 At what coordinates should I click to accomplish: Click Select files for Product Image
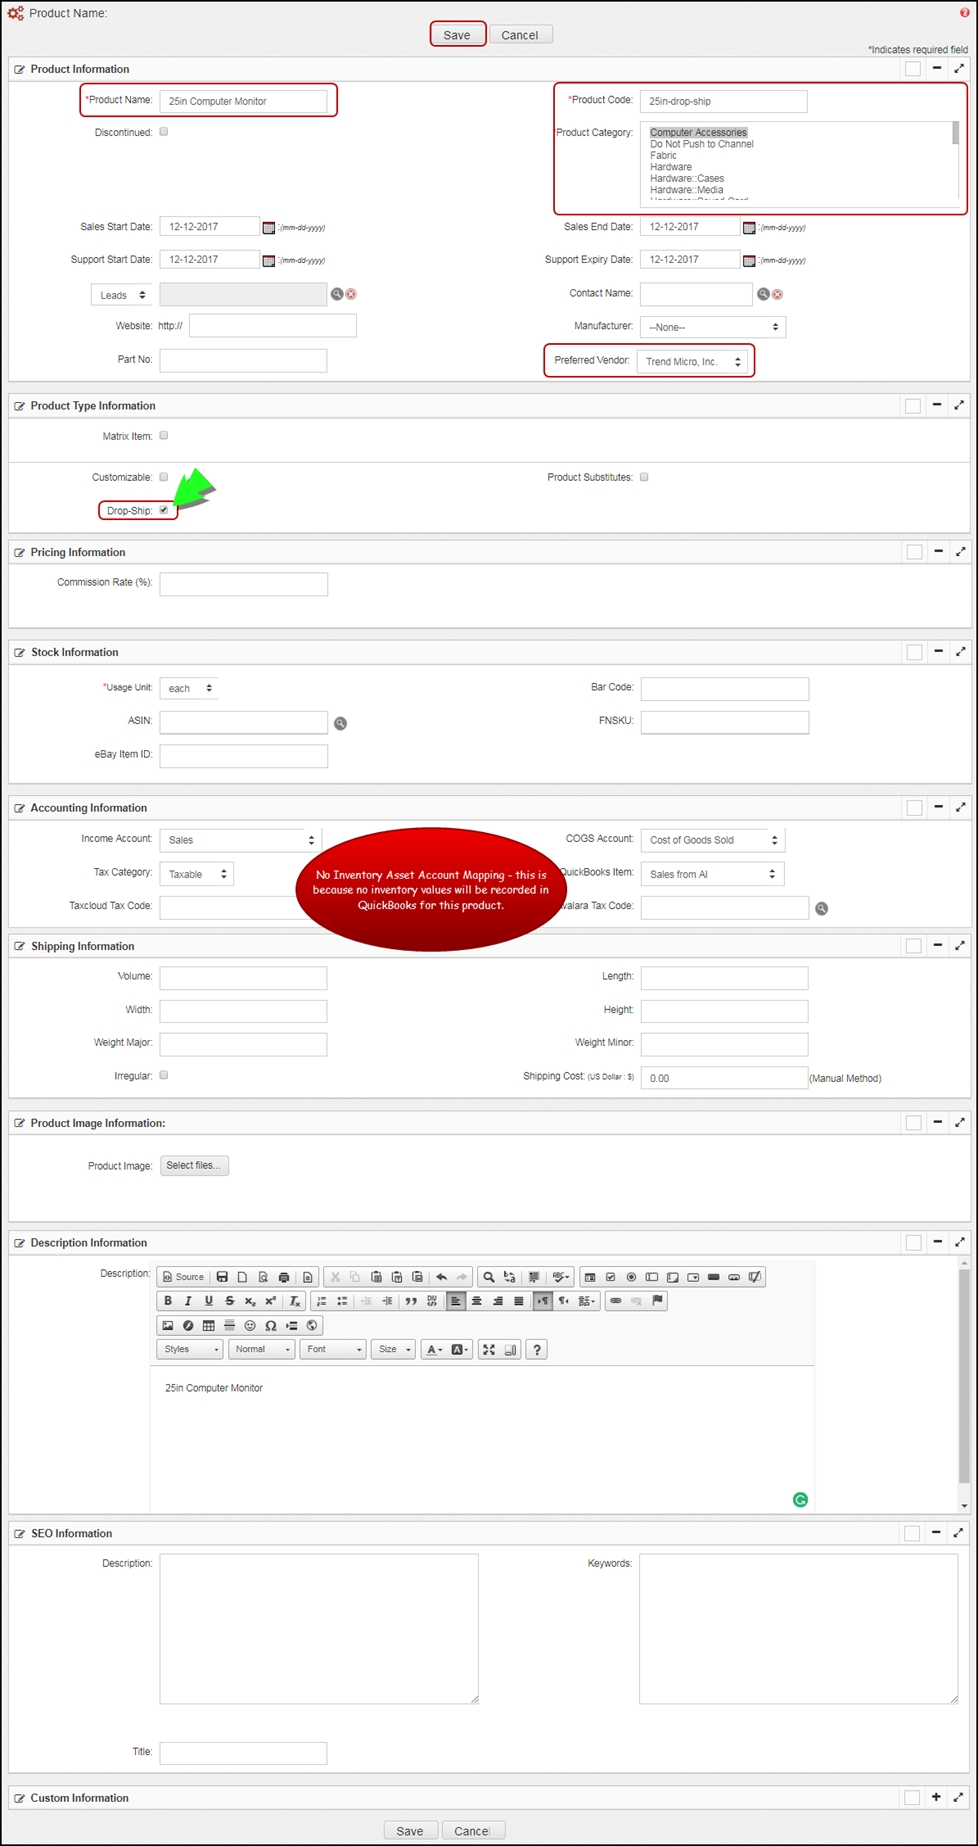[x=194, y=1166]
